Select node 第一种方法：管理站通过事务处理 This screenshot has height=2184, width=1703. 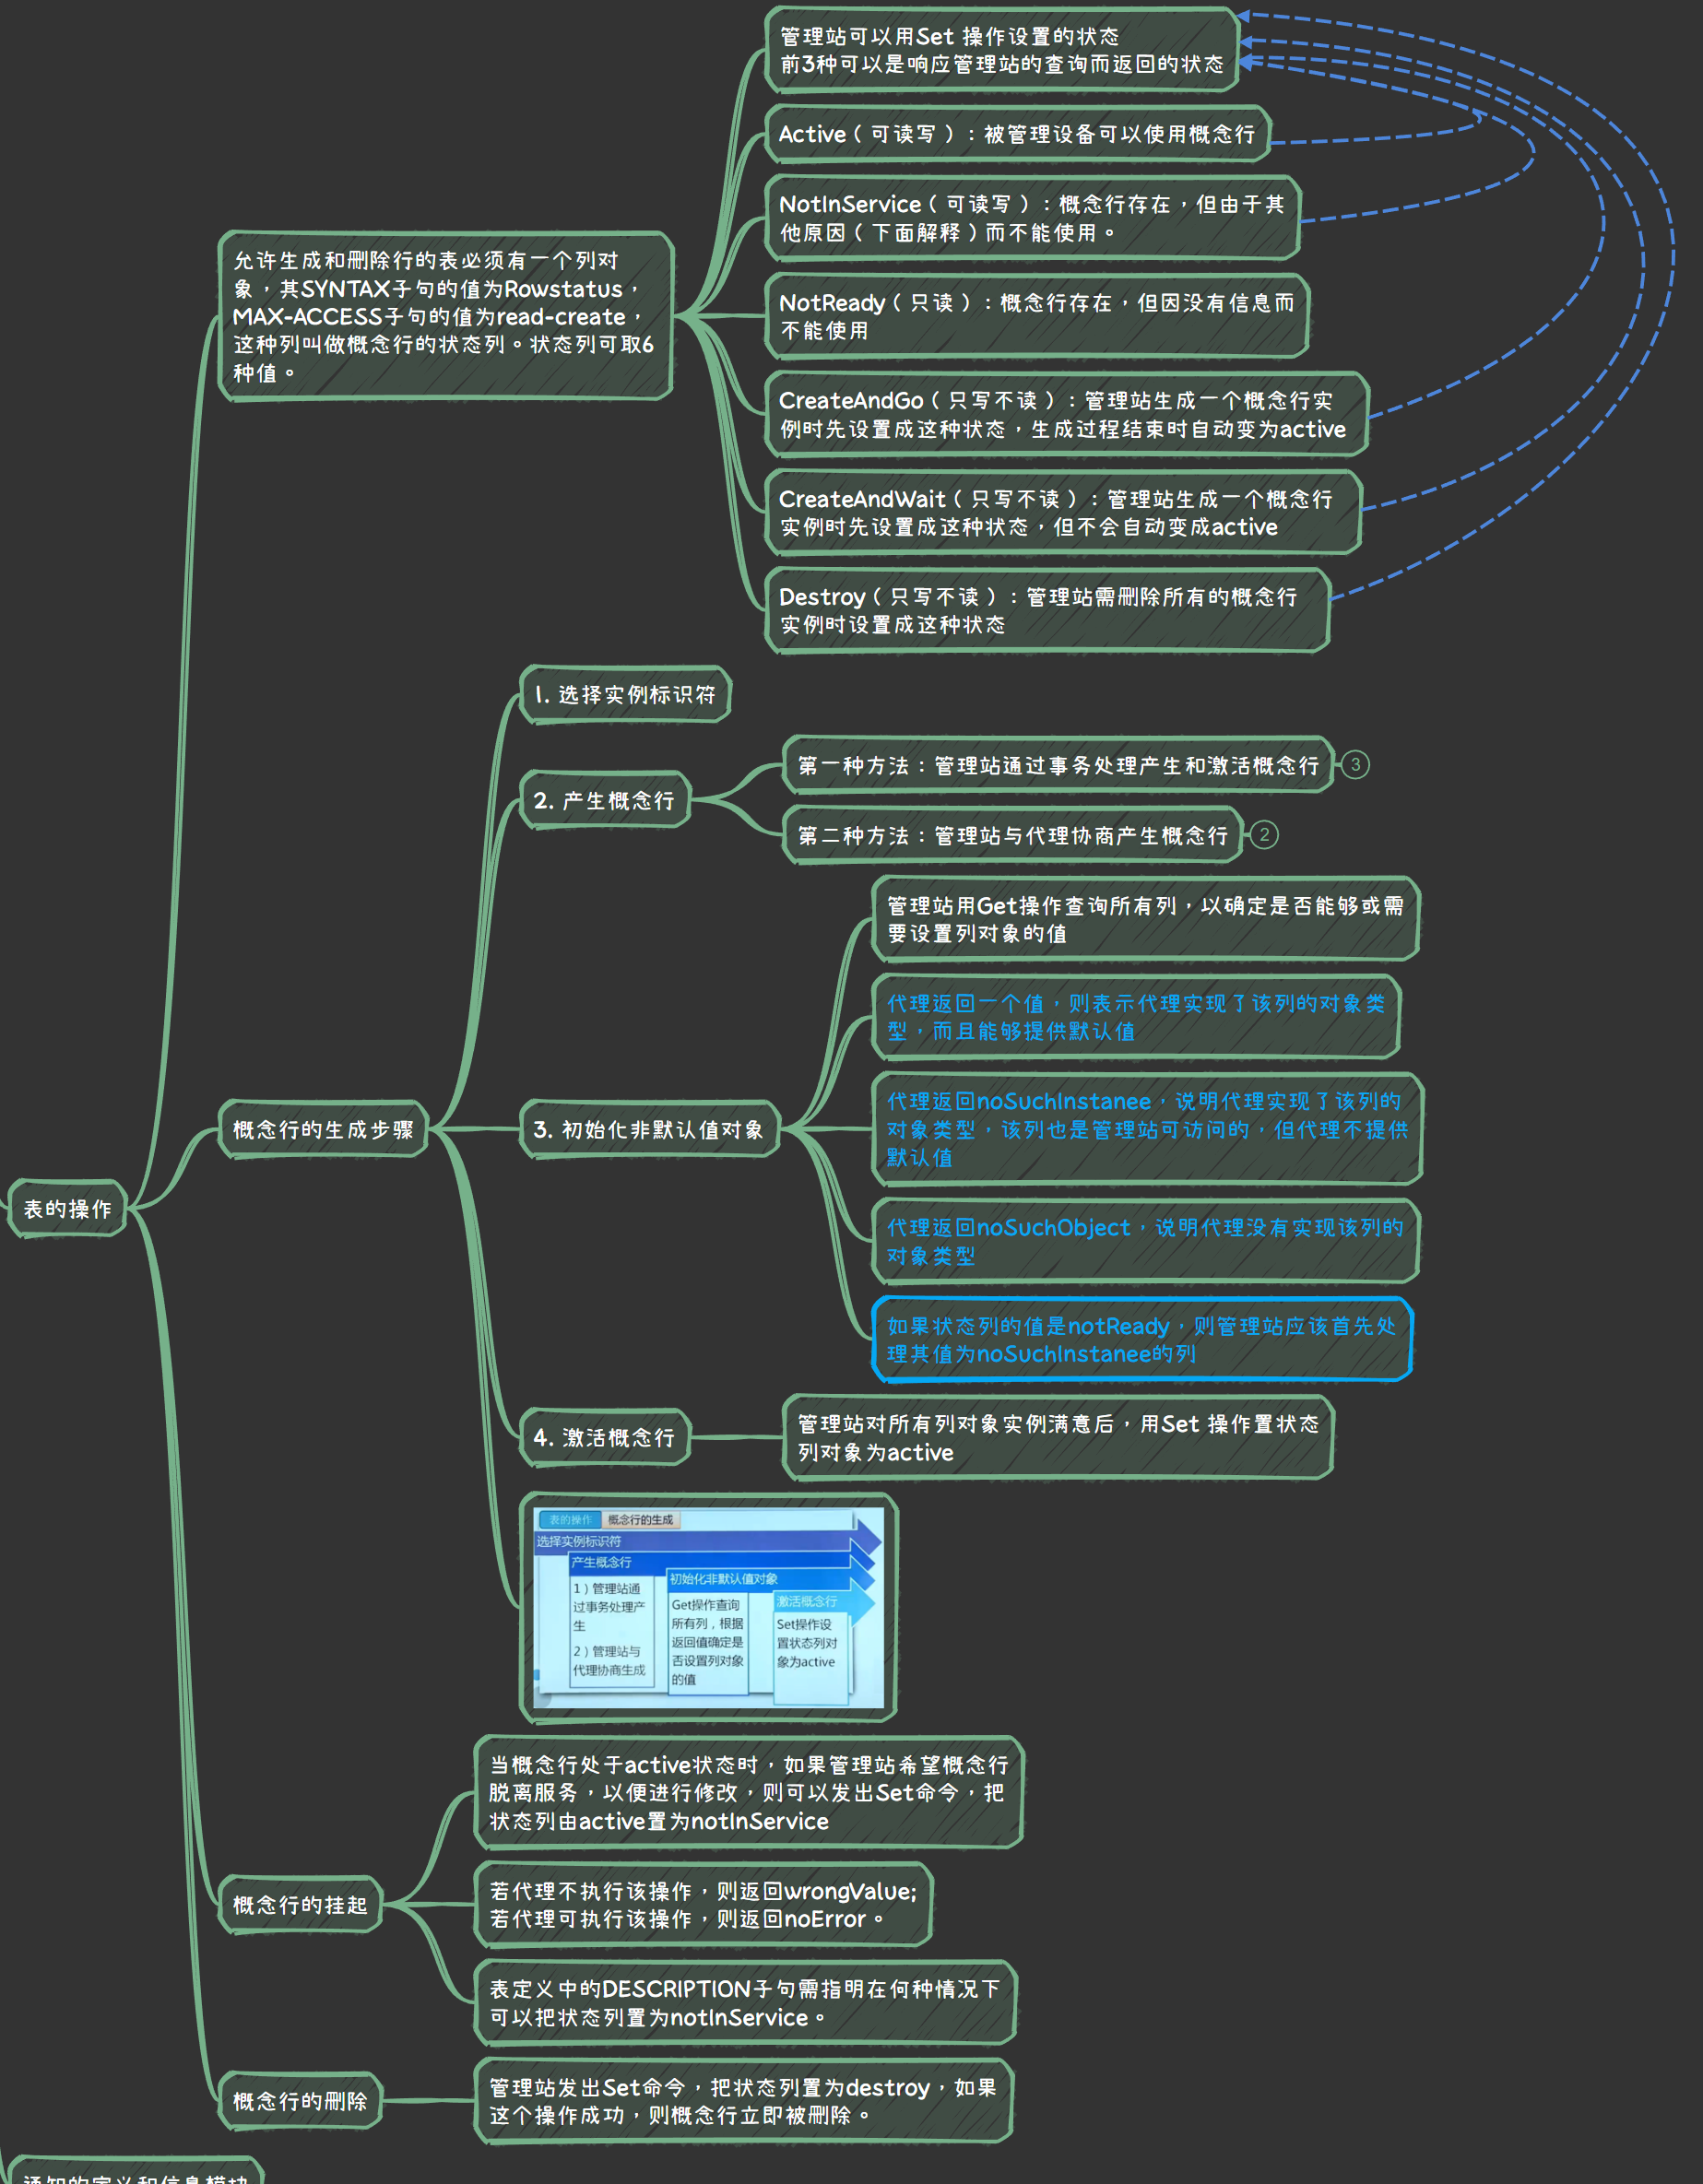[x=1058, y=765]
